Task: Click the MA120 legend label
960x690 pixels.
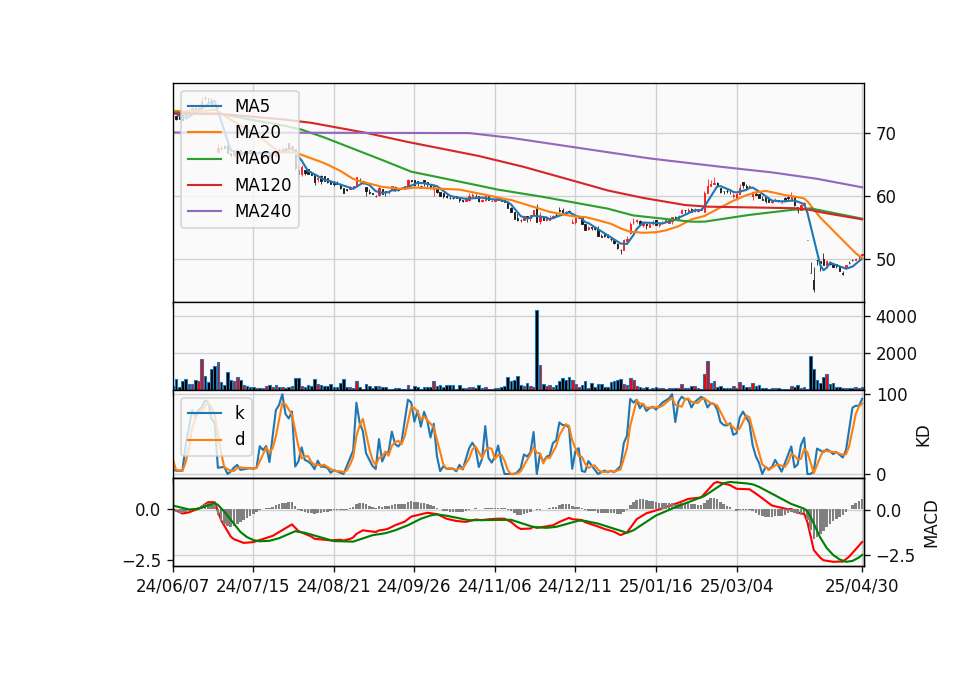Action: 263,185
